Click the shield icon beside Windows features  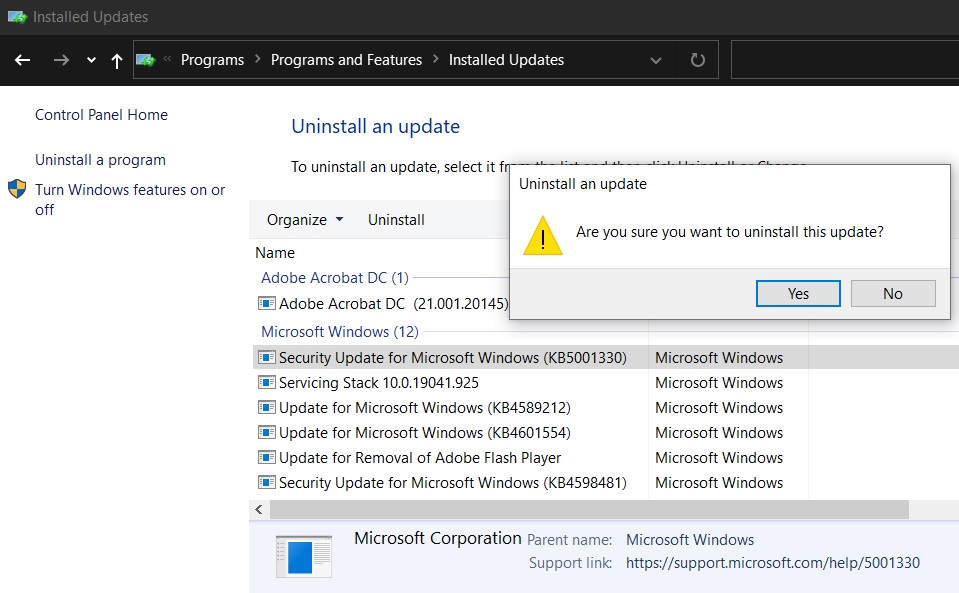pyautogui.click(x=17, y=189)
